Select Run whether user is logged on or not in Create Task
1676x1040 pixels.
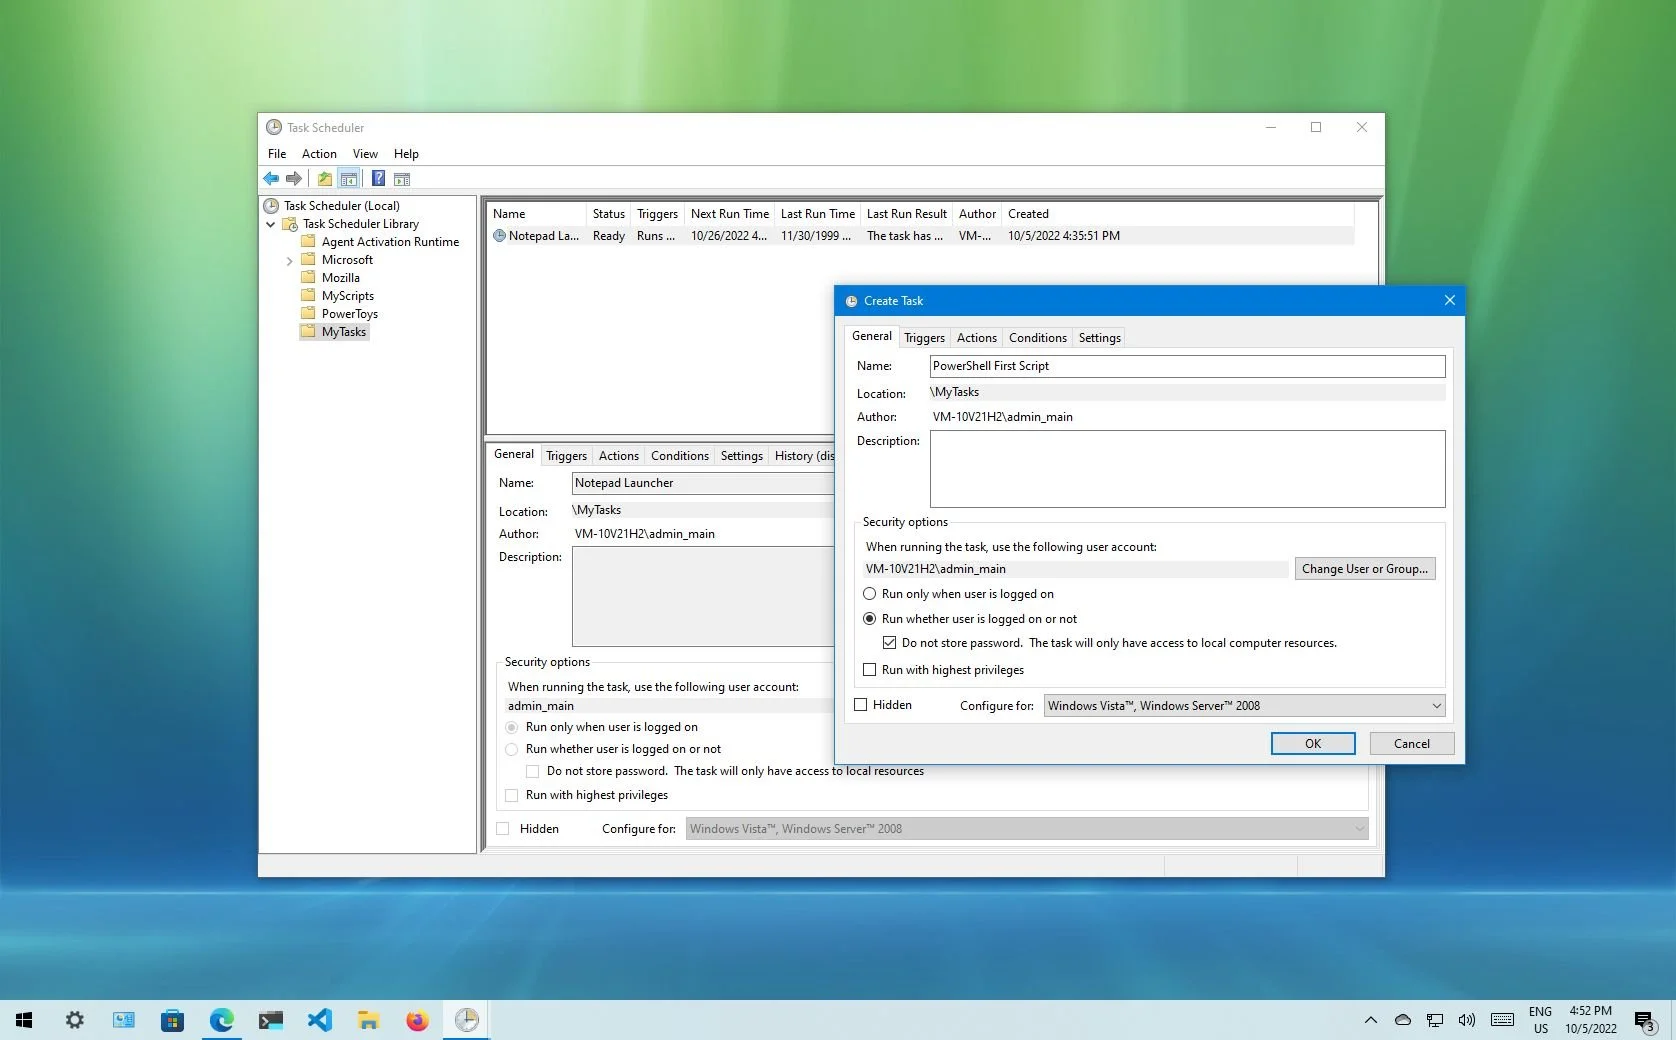click(869, 619)
